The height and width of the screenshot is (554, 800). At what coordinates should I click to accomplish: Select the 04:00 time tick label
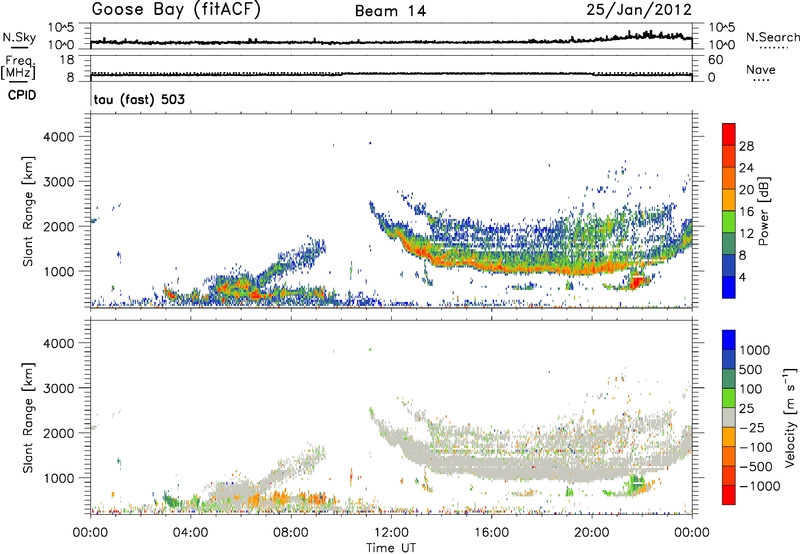(190, 533)
